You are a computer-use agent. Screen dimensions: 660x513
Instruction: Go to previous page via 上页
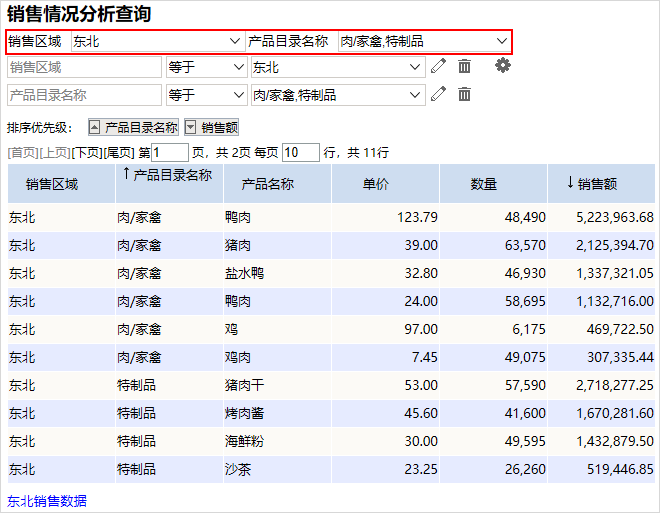(55, 152)
